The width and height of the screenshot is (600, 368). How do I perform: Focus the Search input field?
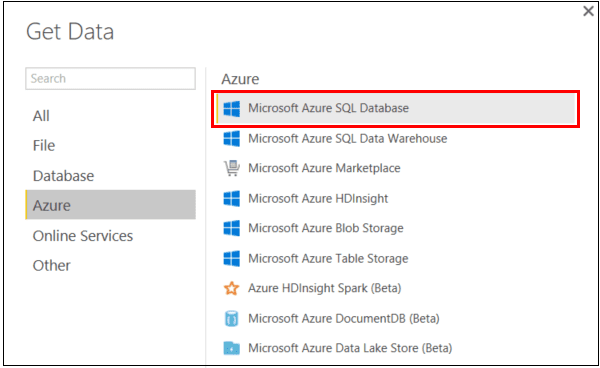(111, 78)
